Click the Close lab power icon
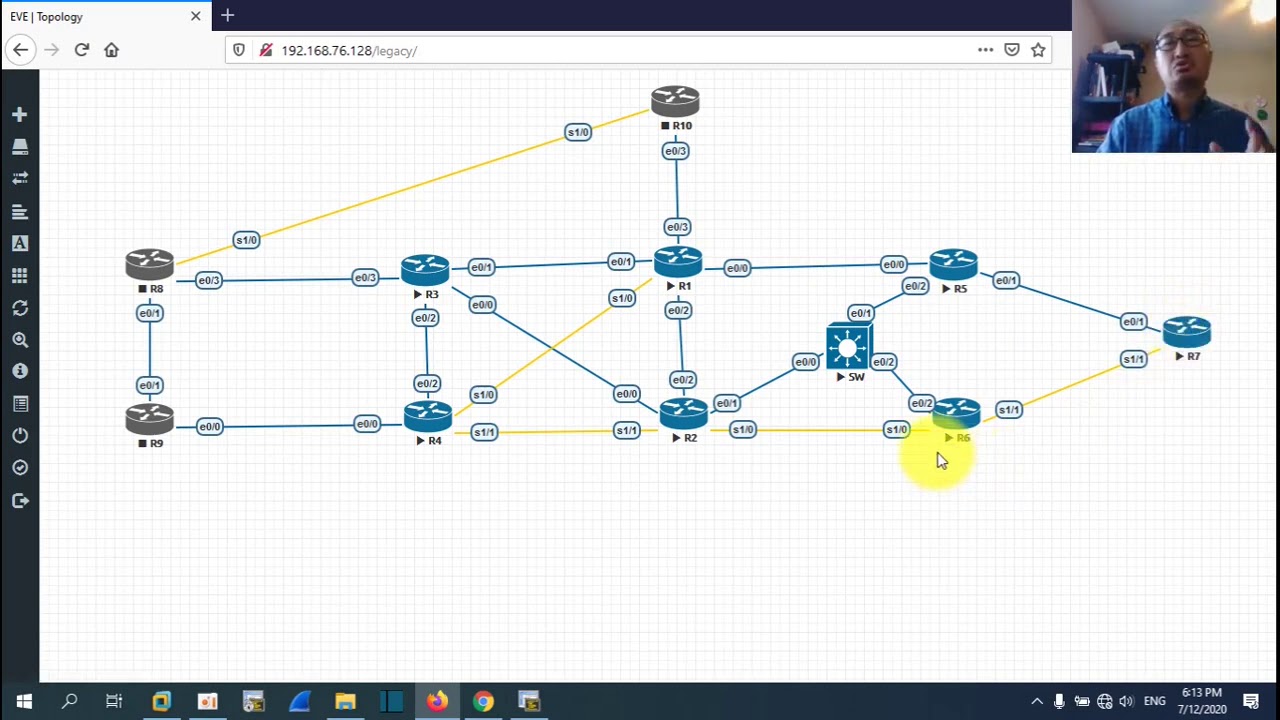 (19, 436)
